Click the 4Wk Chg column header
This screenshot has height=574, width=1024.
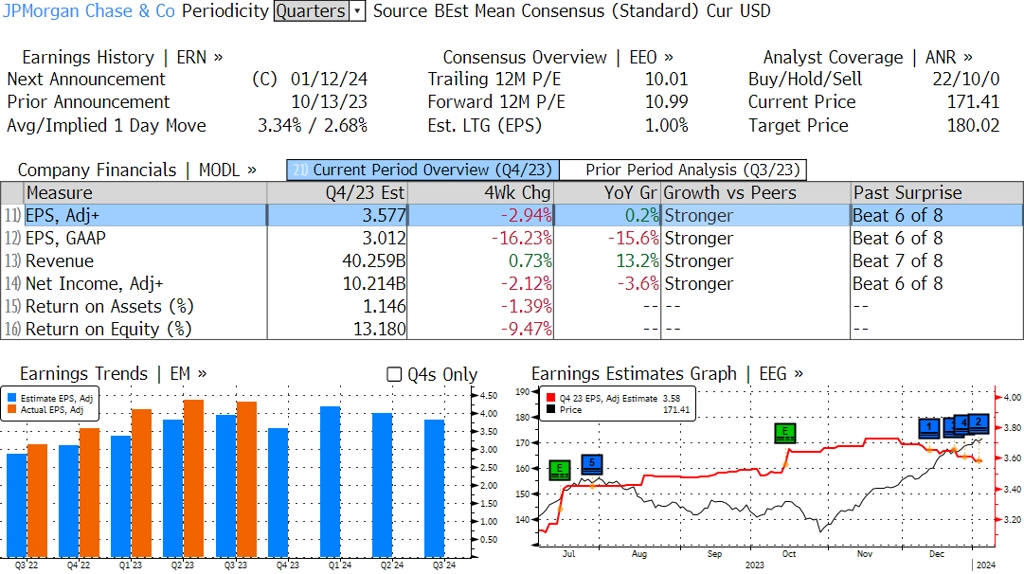coord(480,193)
